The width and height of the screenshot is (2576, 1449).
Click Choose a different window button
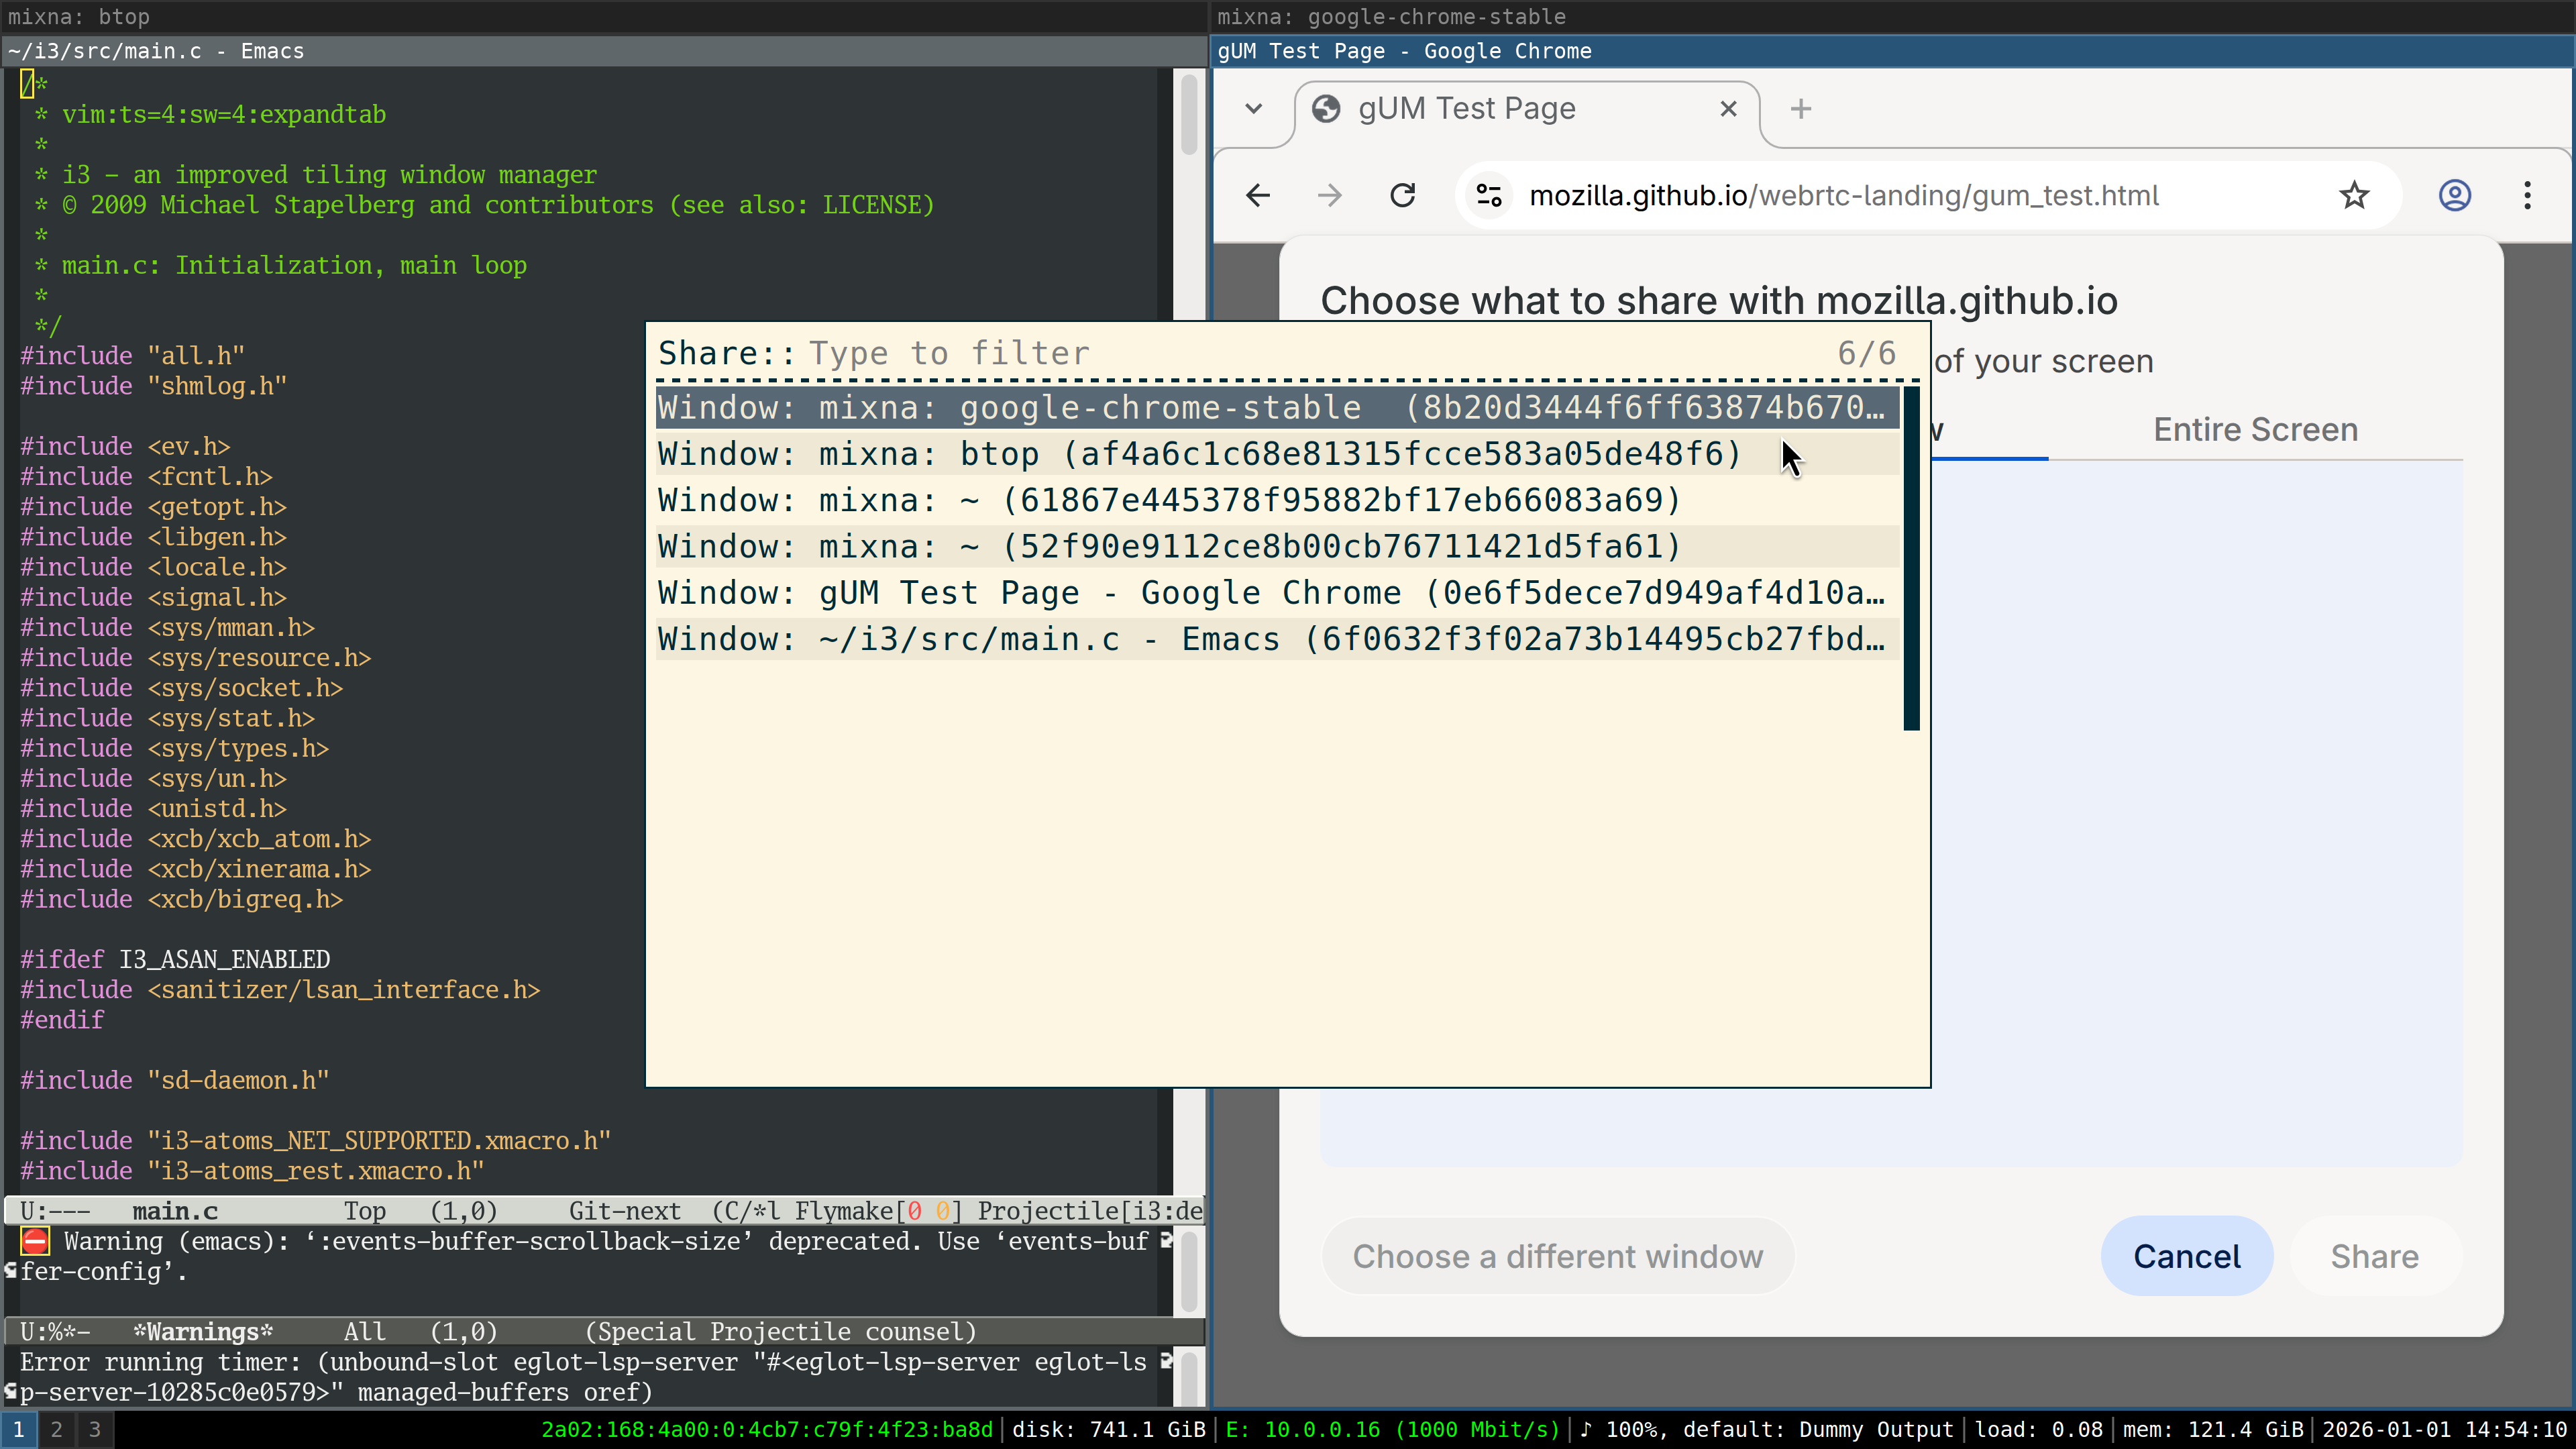point(1557,1256)
